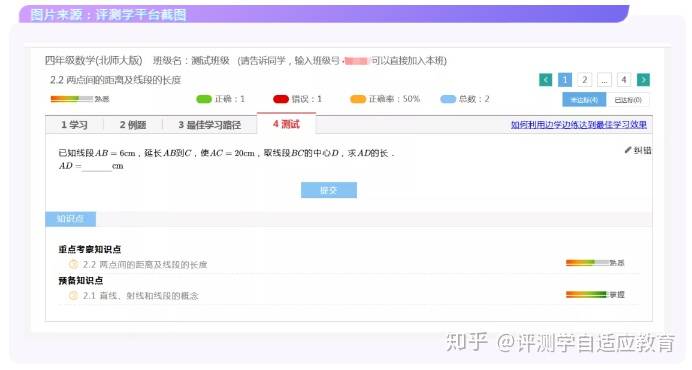Switch to the 1 学习 tab
Viewport: 692px width, 370px height.
click(75, 125)
